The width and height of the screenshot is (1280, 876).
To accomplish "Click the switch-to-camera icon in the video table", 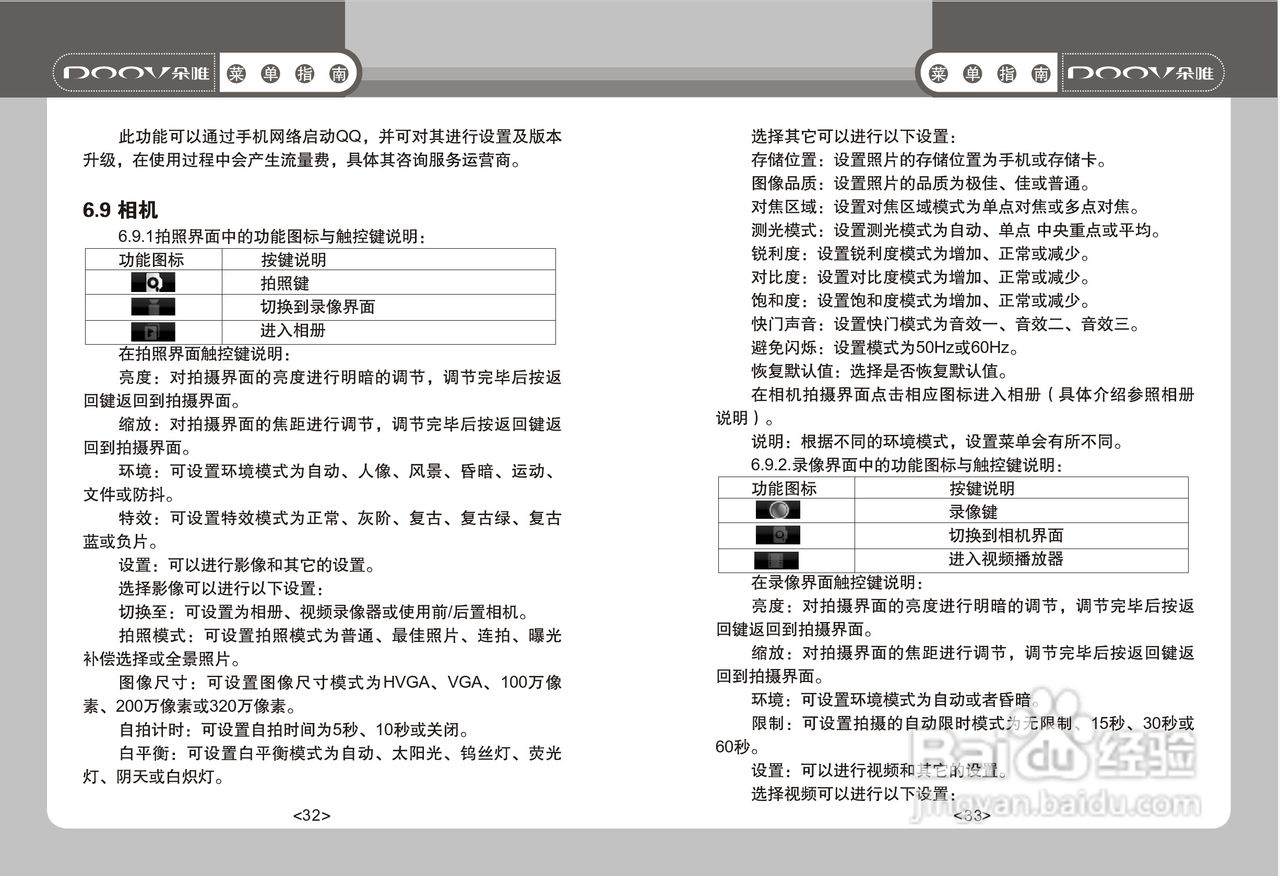I will [x=778, y=535].
